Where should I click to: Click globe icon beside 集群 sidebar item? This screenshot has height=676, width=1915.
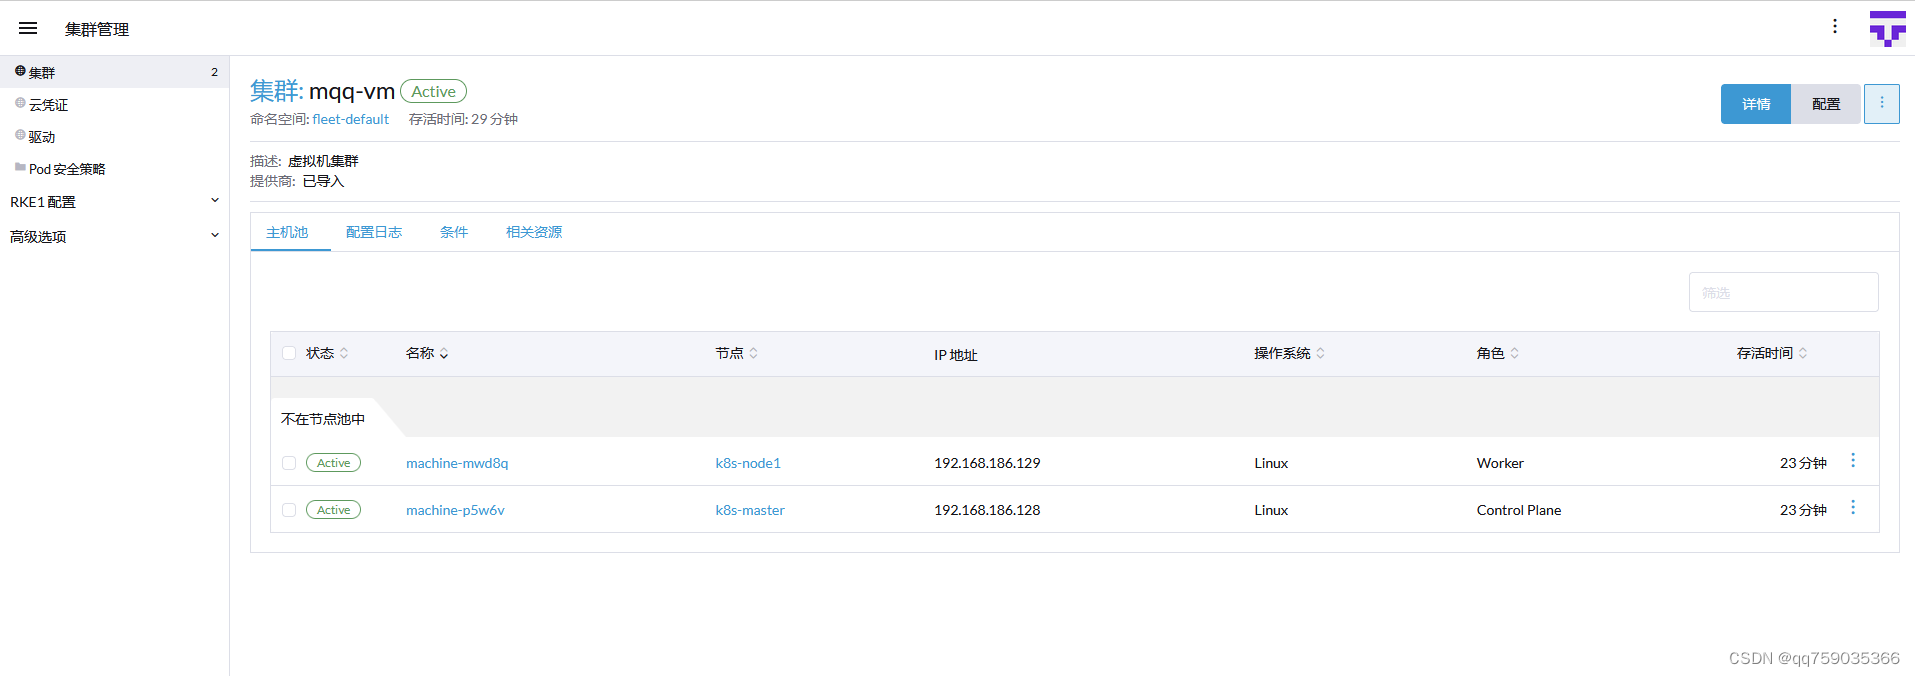point(20,71)
